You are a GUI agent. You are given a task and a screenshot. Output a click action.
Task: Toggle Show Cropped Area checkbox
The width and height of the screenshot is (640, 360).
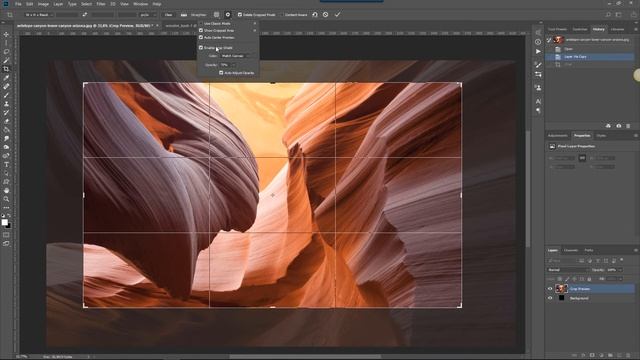tap(201, 30)
